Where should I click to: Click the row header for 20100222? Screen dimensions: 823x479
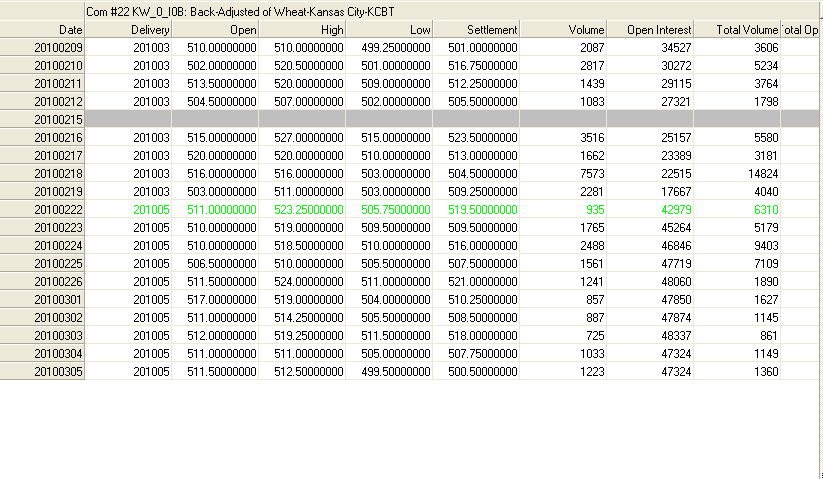pos(42,209)
